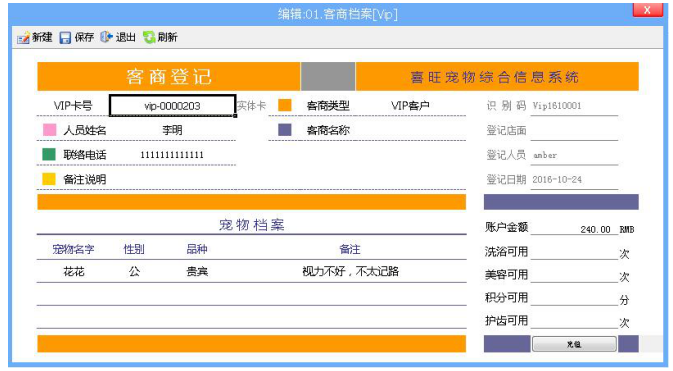The height and width of the screenshot is (371, 673).
Task: Click the purple square beside 客商名称
Action: pyautogui.click(x=285, y=130)
